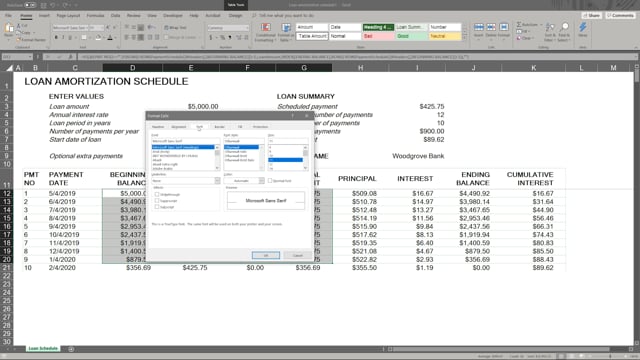640x360 pixels.
Task: Open the font Color Automatic dropdown
Action: click(261, 181)
